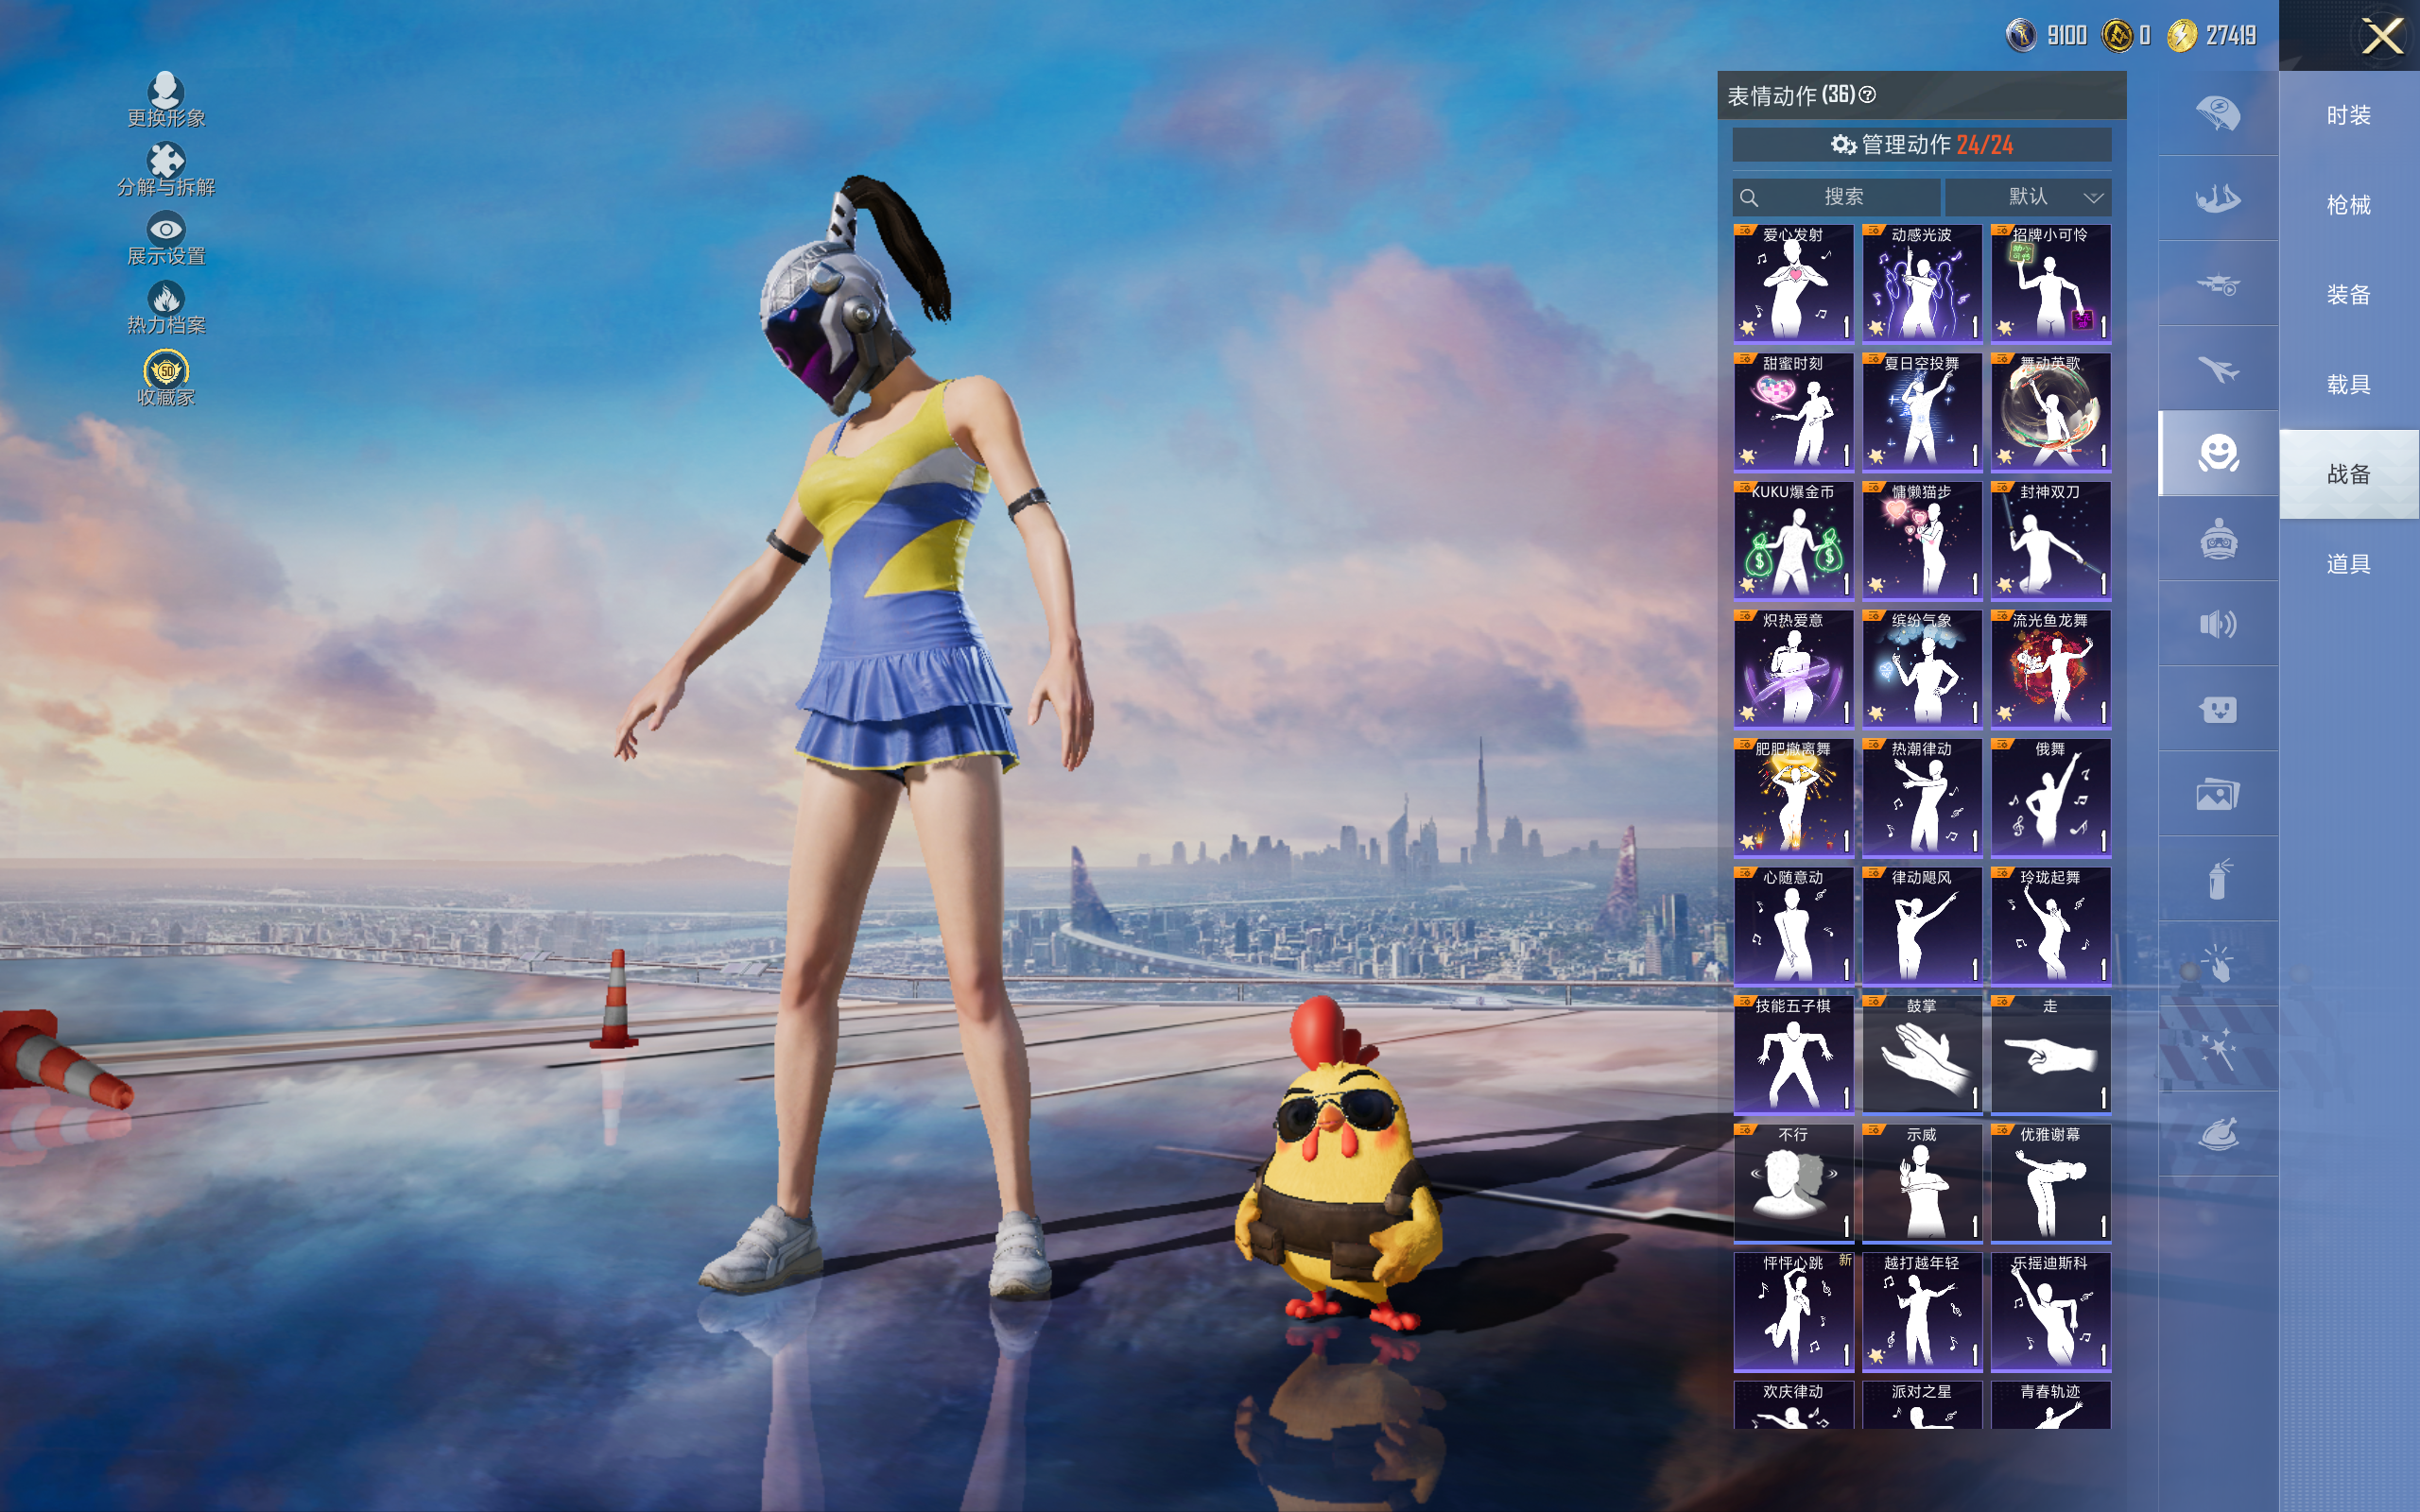This screenshot has height=1512, width=2420.
Task: Select the tapping hand gesture icon
Action: pyautogui.click(x=2218, y=964)
